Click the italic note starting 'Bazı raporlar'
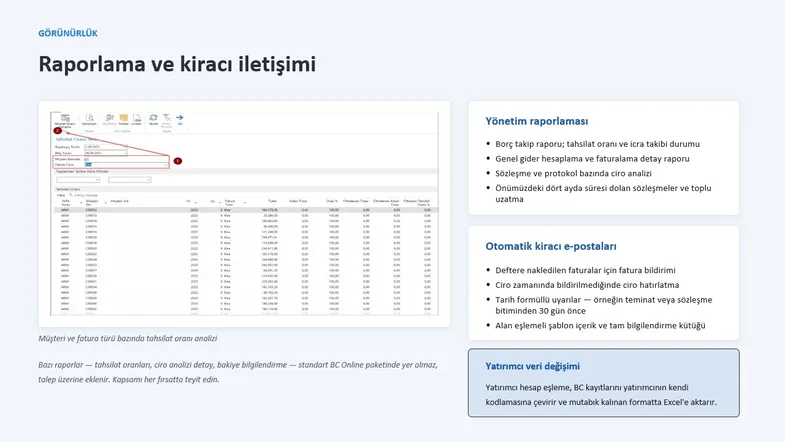The image size is (785, 442). (x=238, y=372)
